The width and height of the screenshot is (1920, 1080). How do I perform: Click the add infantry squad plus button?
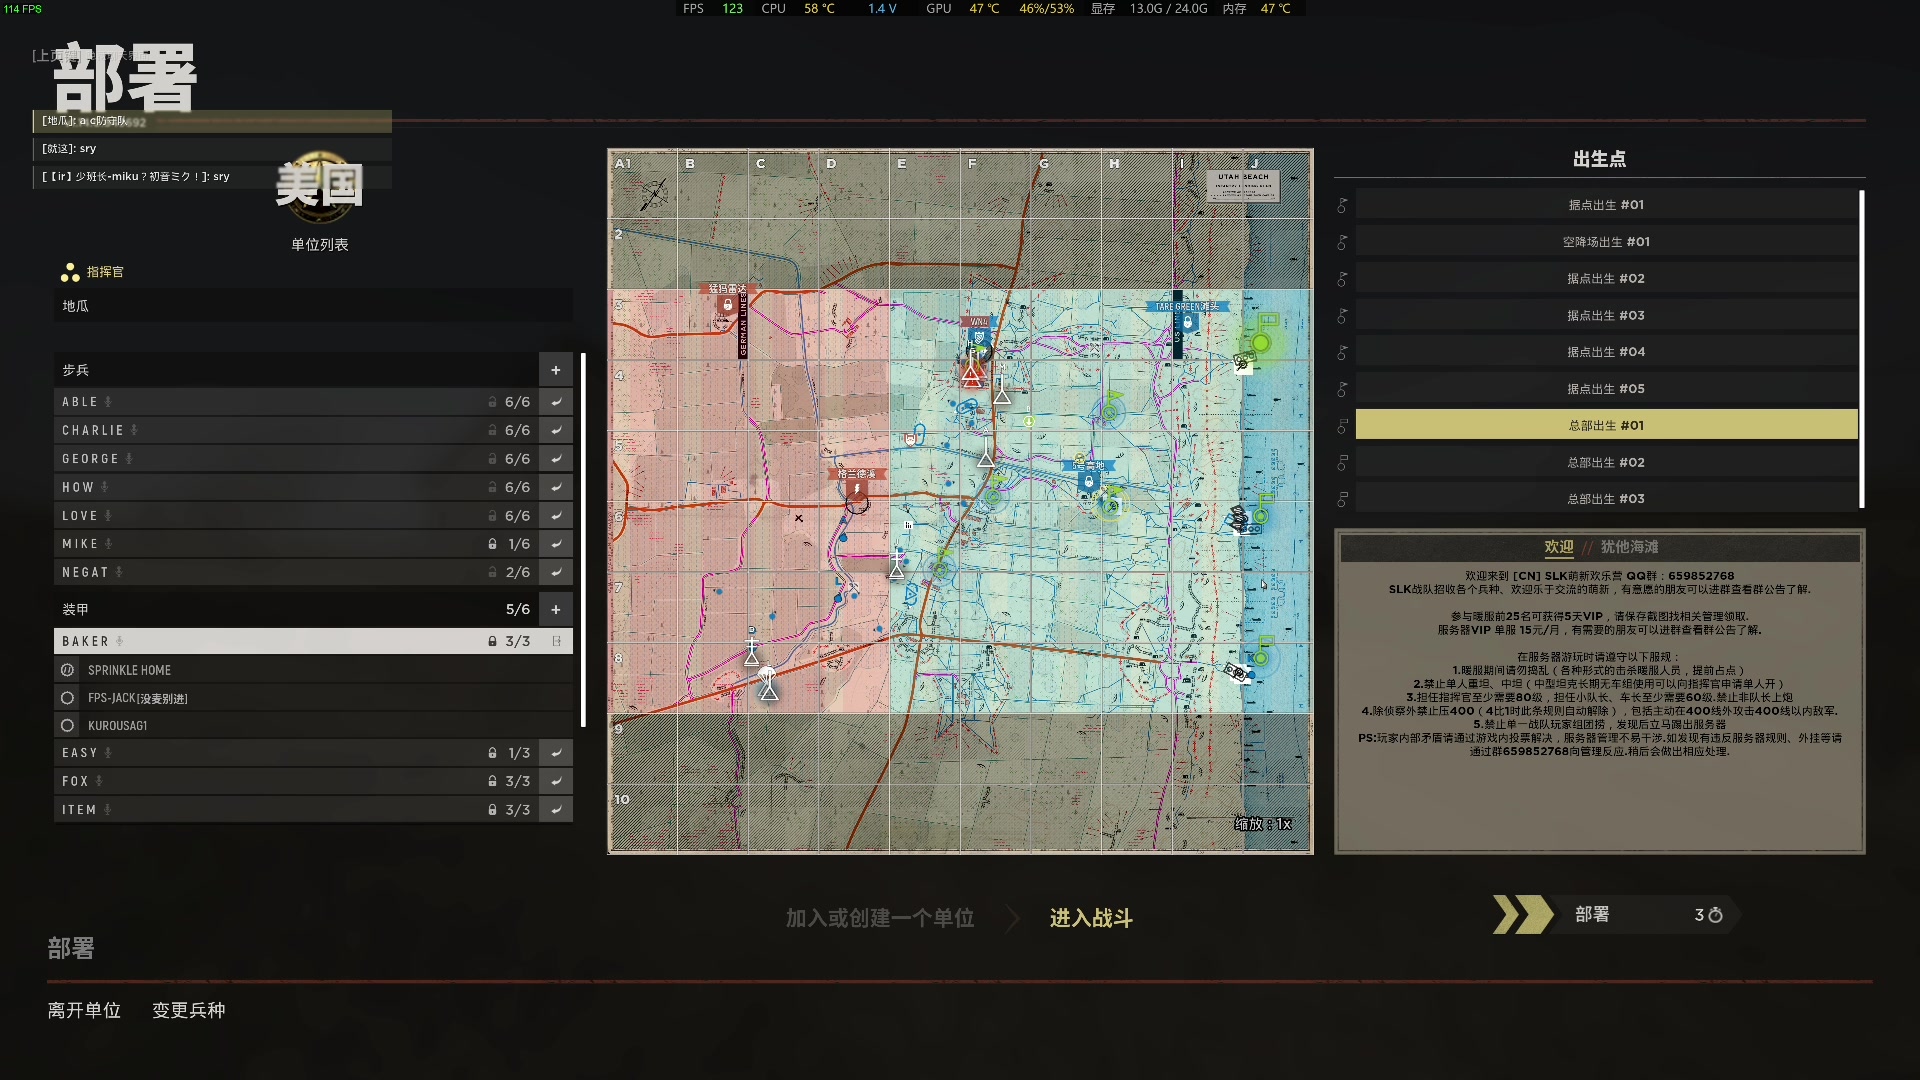pos(555,370)
